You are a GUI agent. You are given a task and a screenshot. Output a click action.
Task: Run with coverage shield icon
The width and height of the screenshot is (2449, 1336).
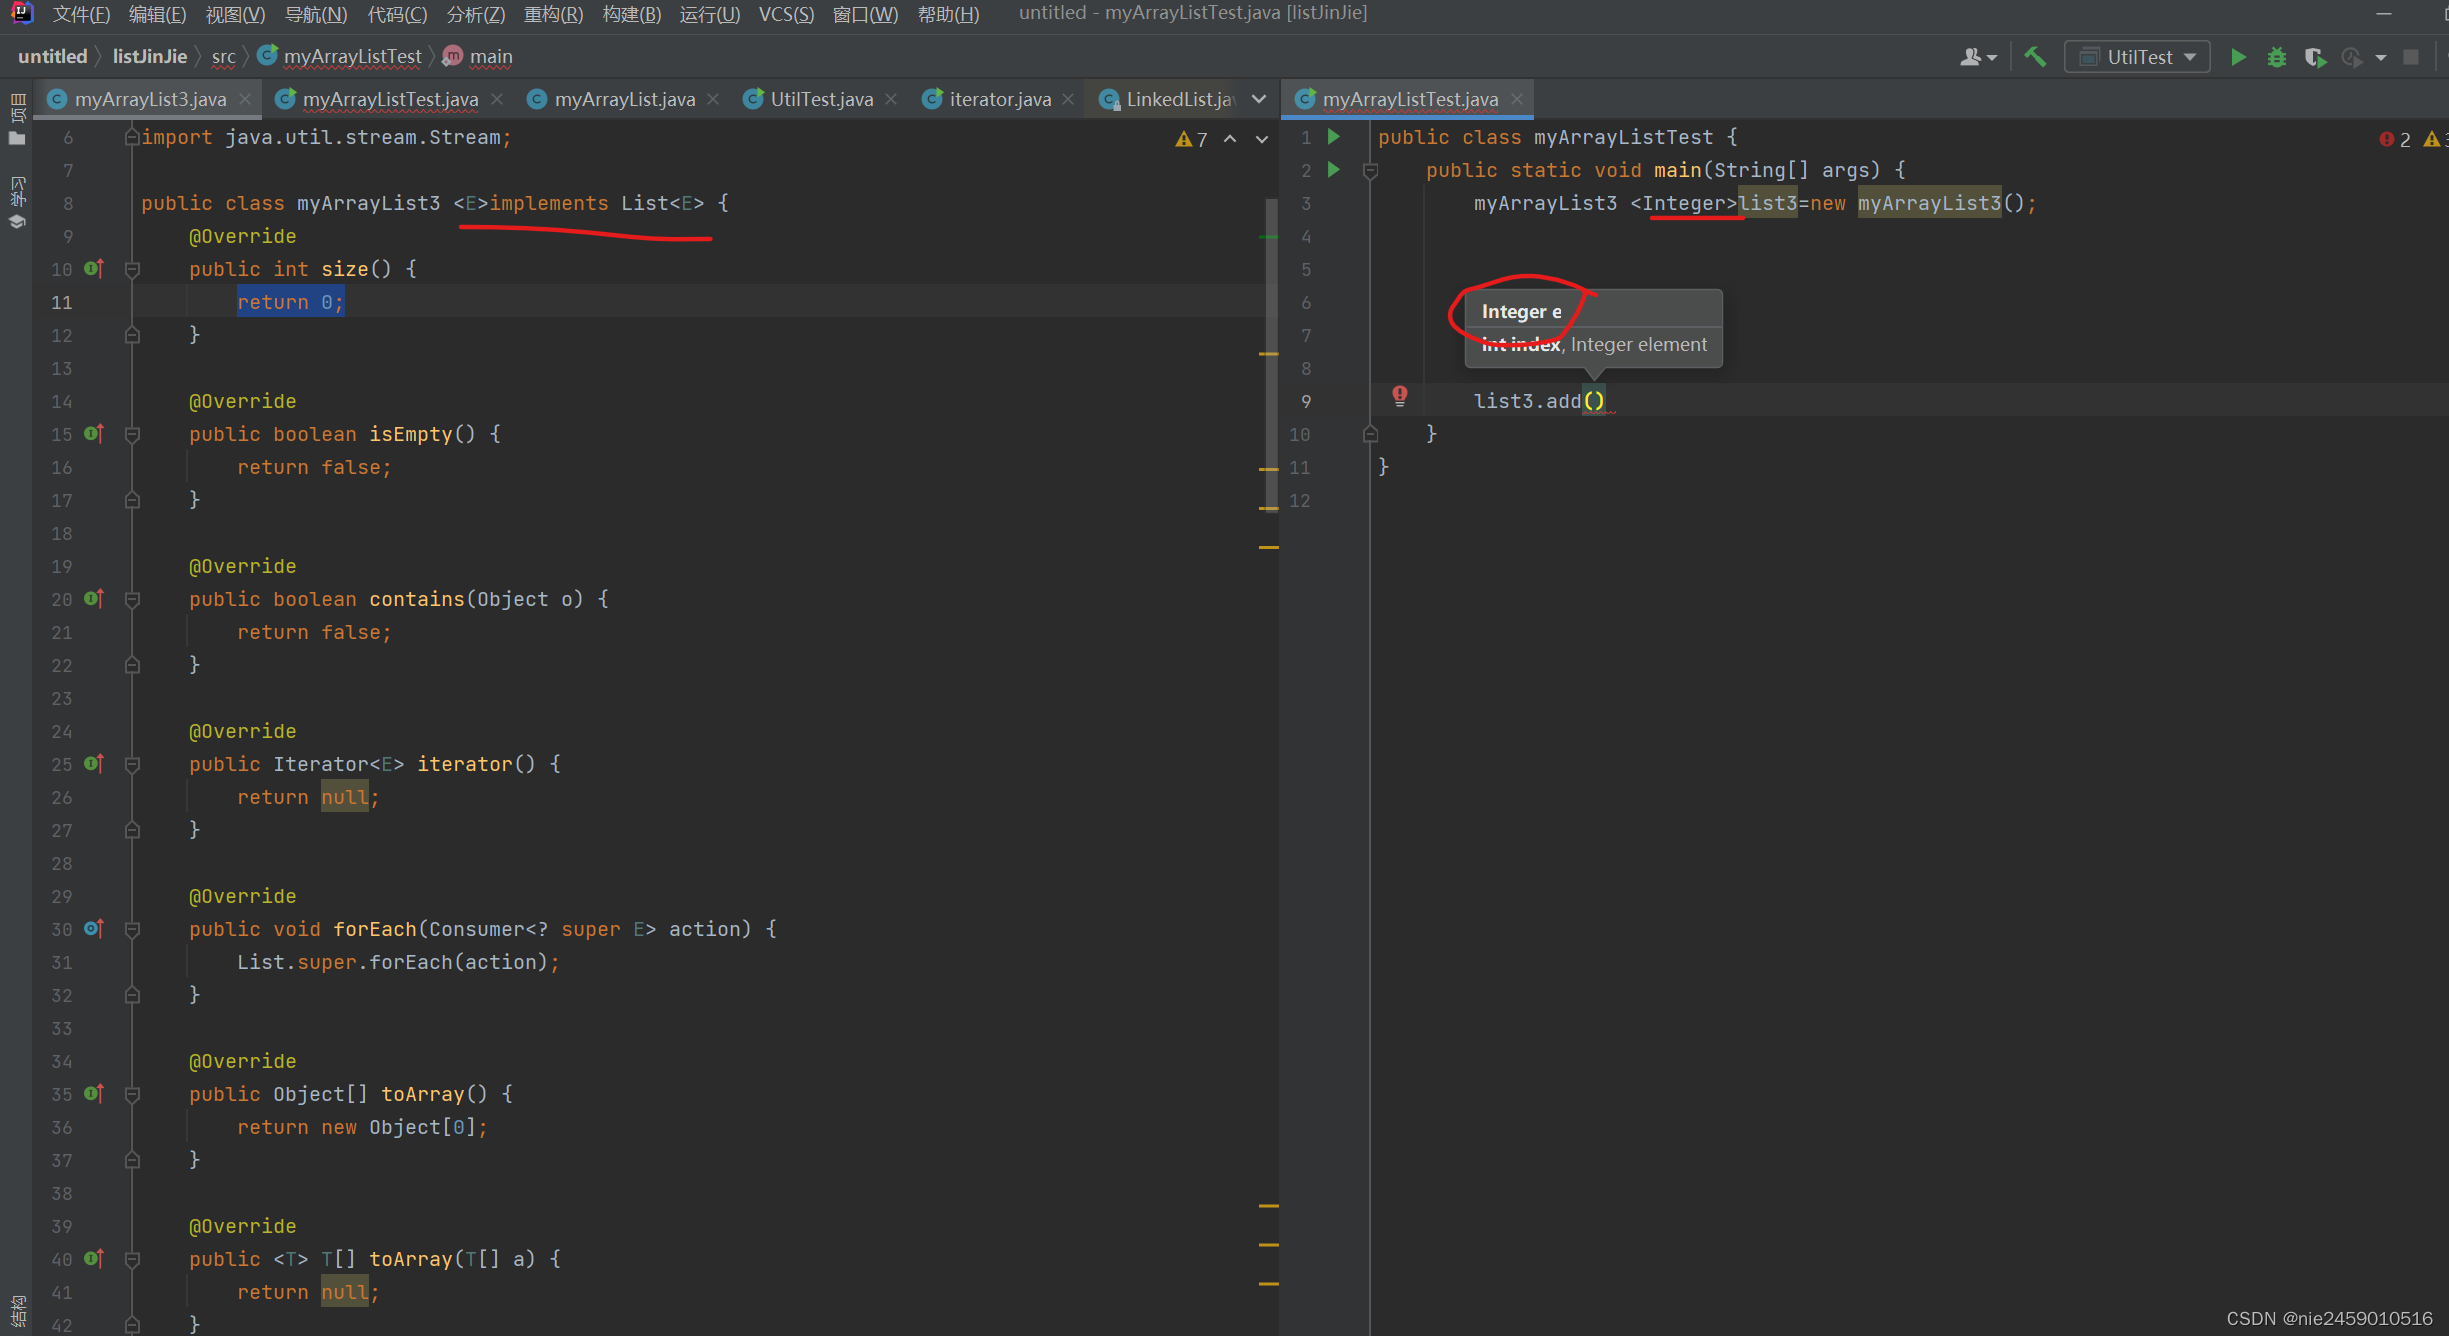coord(2314,57)
